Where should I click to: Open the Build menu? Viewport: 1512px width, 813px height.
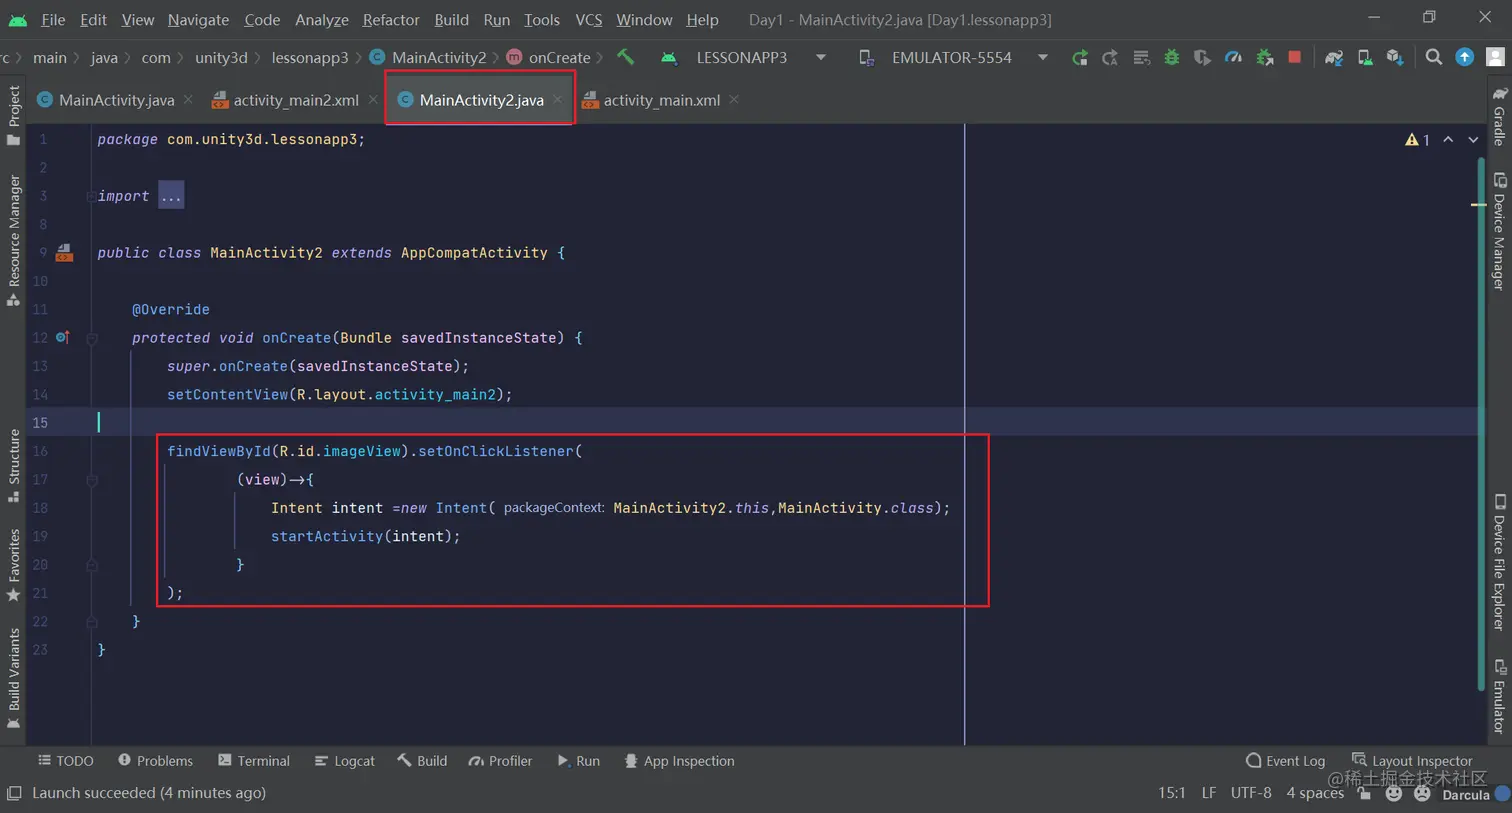click(x=451, y=19)
